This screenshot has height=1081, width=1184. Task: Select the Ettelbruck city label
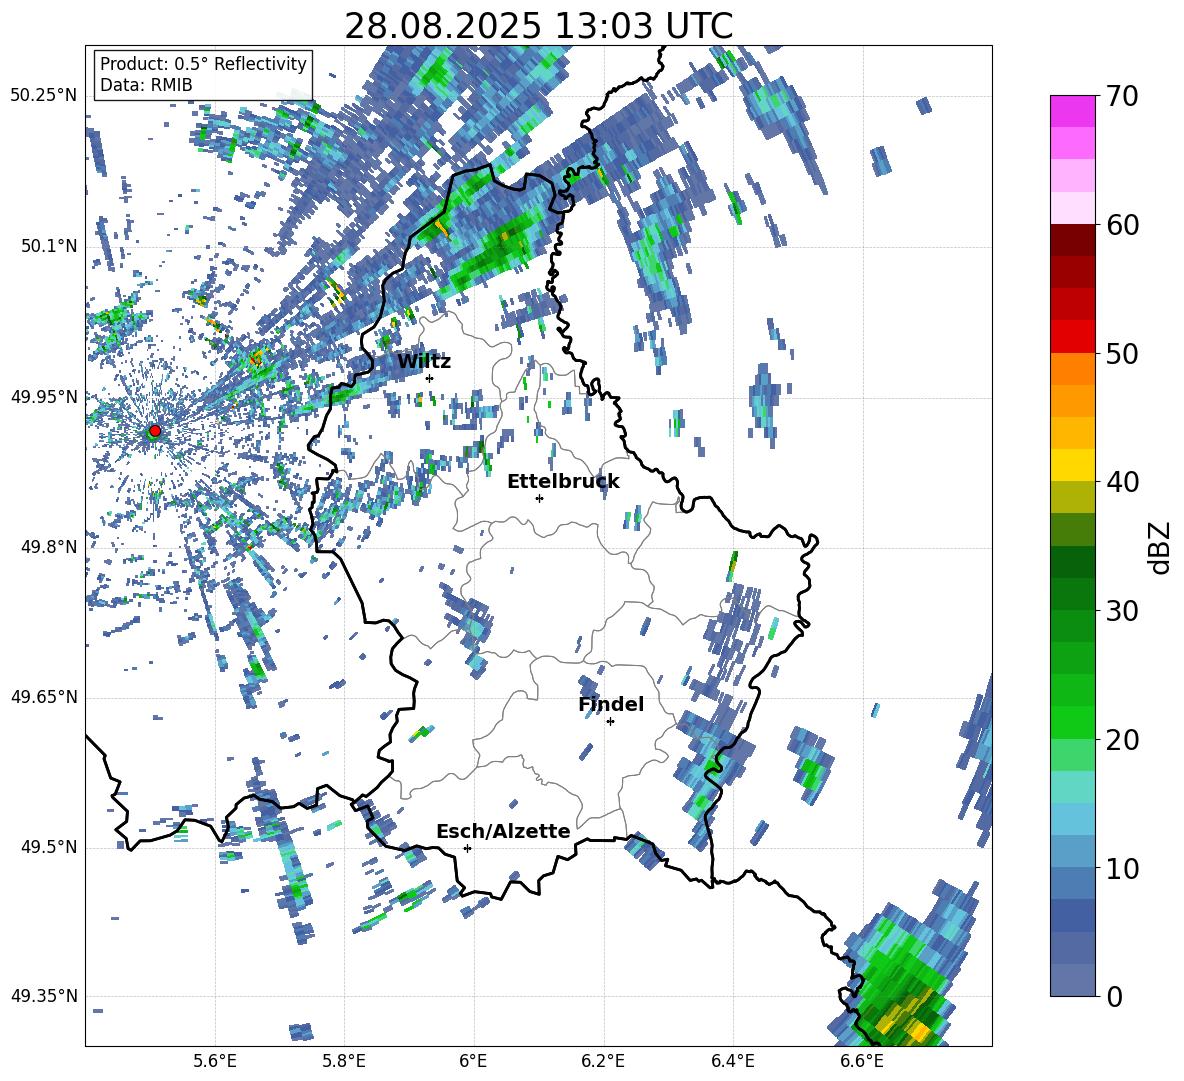563,482
